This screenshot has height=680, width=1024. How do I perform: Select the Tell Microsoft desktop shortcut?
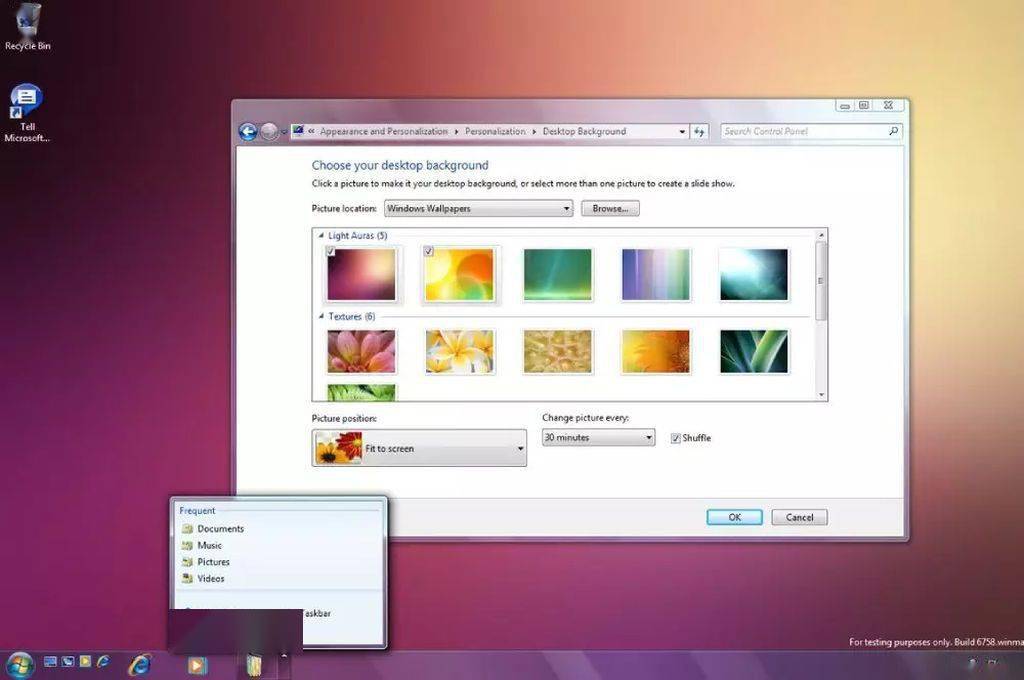[x=26, y=113]
